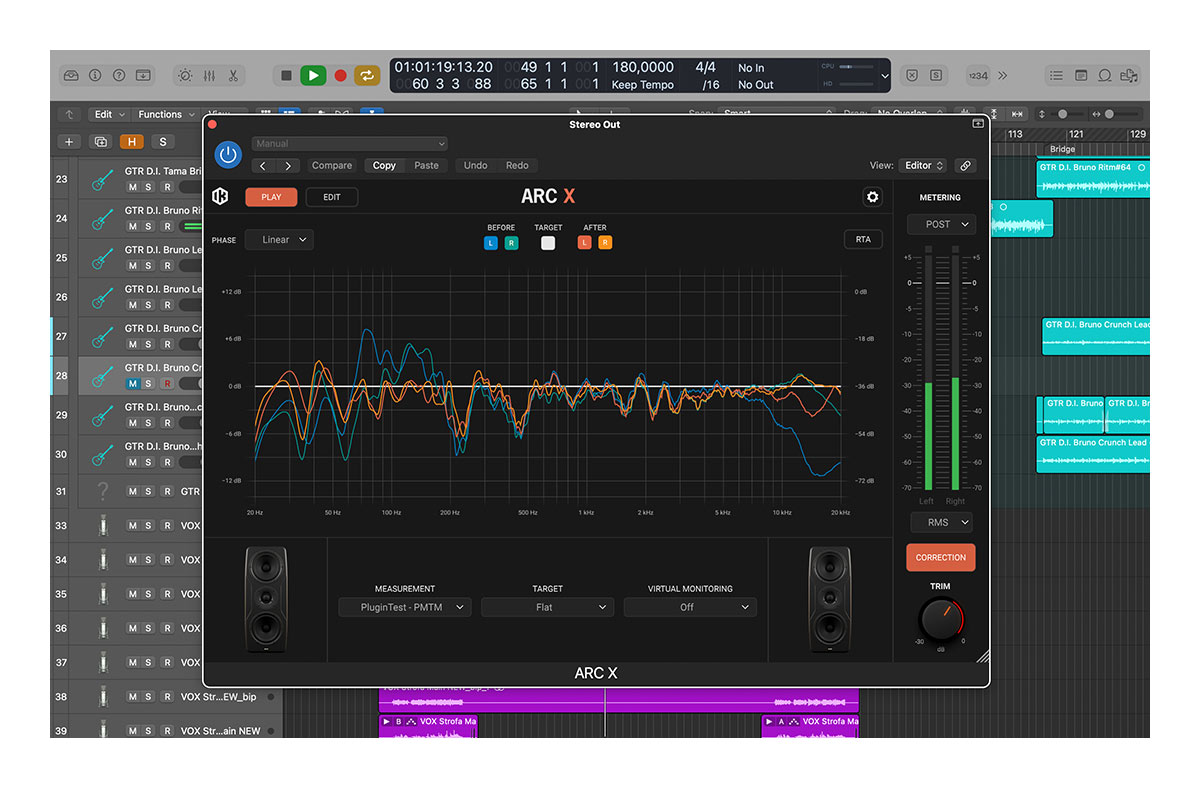Screen dimensions: 1200x788
Task: Open Editors with the scissors icon
Action: point(233,75)
